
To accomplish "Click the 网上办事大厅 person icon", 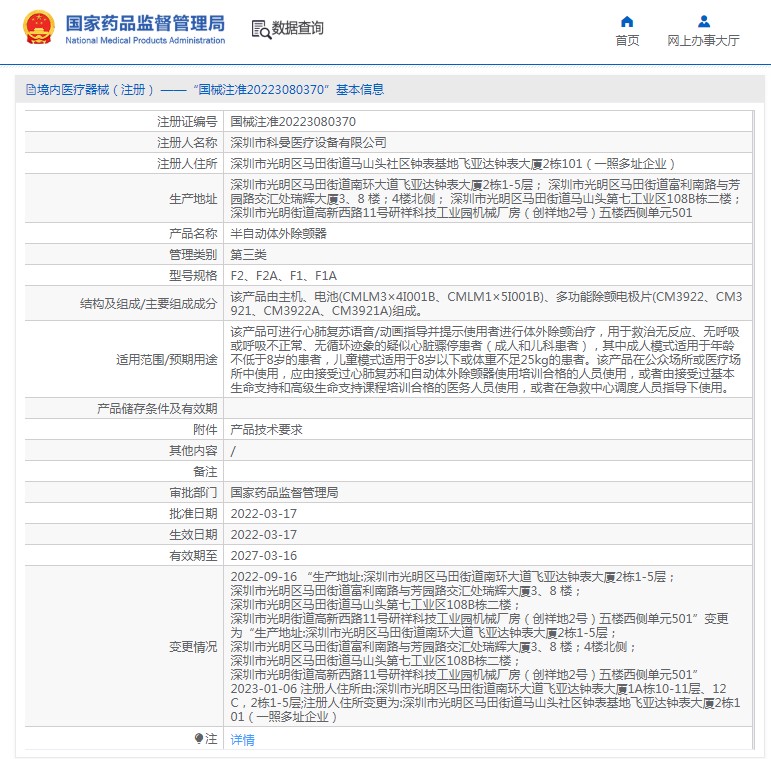I will point(704,21).
